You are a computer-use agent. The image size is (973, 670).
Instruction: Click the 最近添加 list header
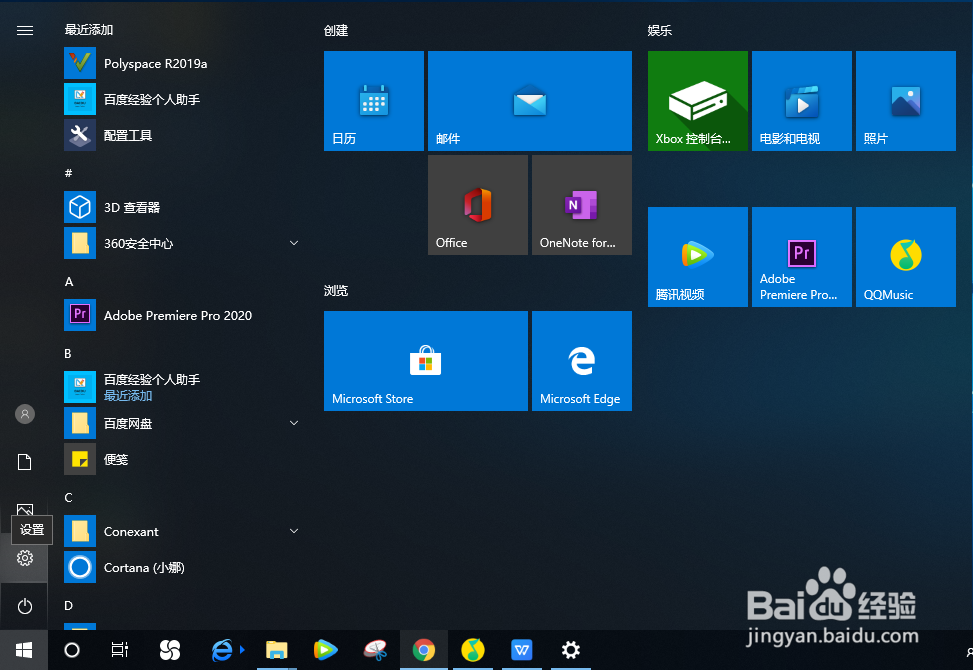click(89, 30)
